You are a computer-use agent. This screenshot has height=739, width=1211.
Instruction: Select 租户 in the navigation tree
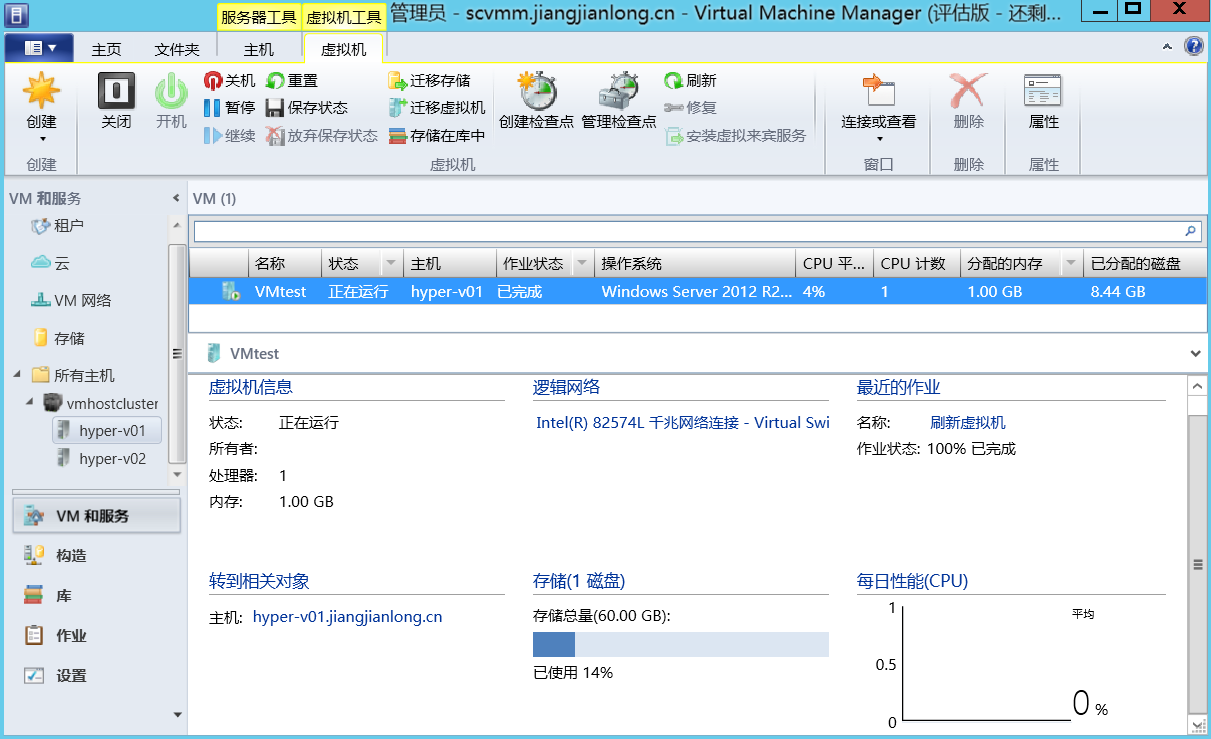(x=58, y=226)
